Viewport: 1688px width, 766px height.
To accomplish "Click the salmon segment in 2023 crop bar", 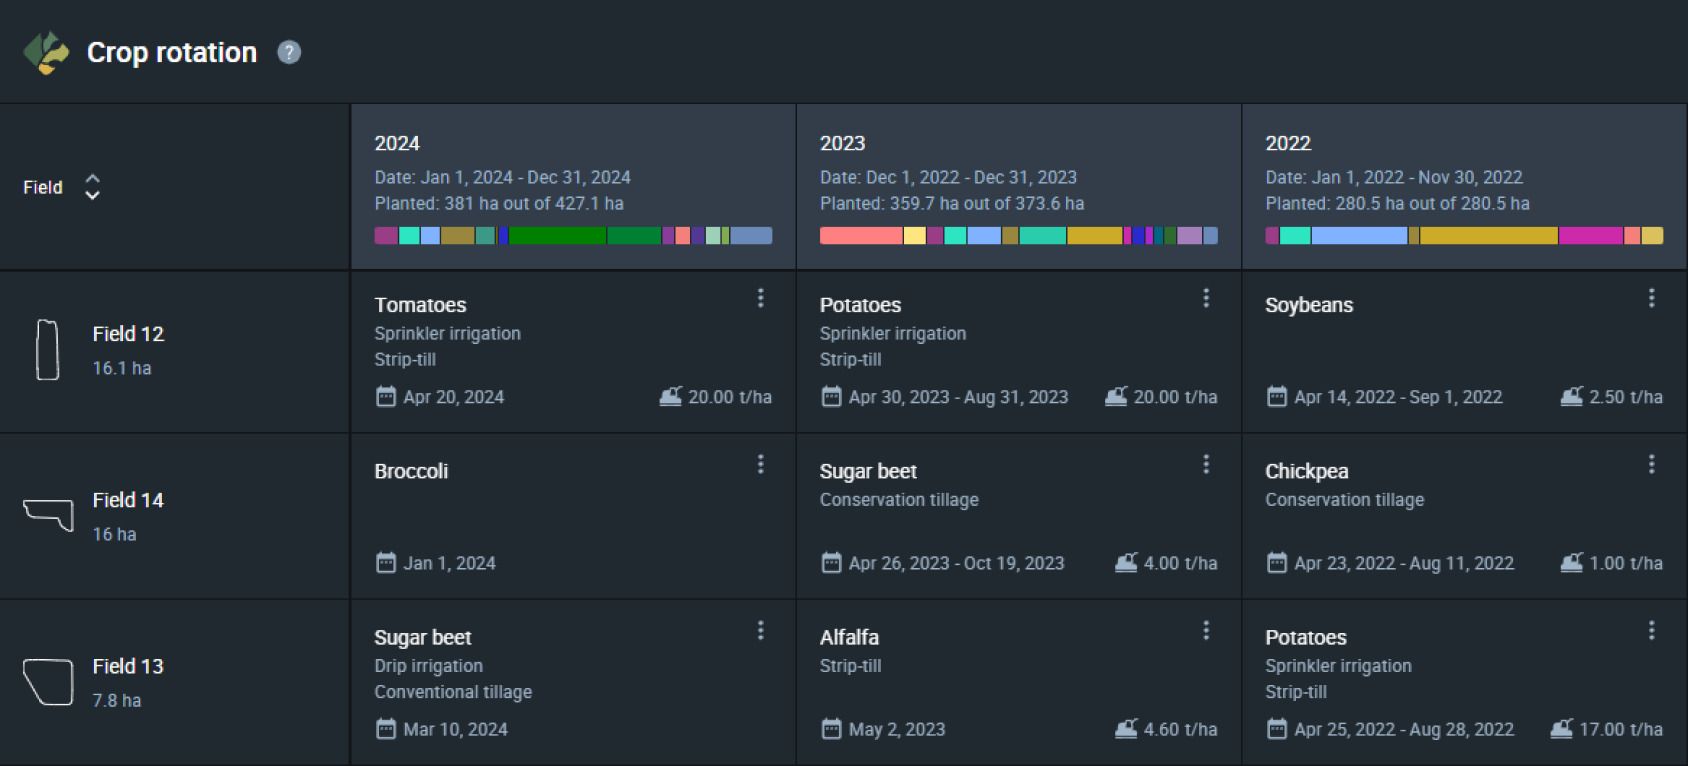I will [x=861, y=236].
